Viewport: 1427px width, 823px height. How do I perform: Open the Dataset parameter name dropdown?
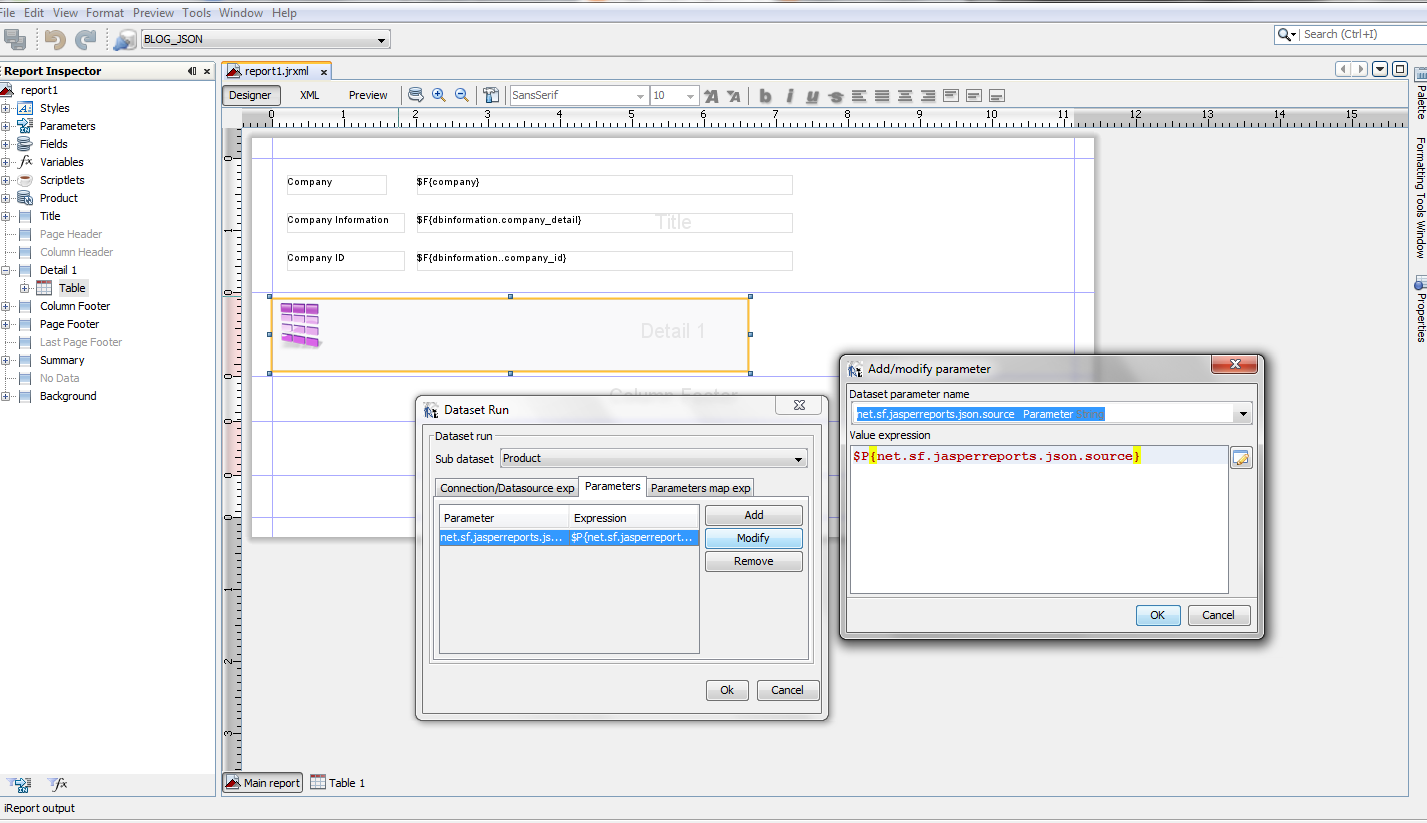(1244, 414)
